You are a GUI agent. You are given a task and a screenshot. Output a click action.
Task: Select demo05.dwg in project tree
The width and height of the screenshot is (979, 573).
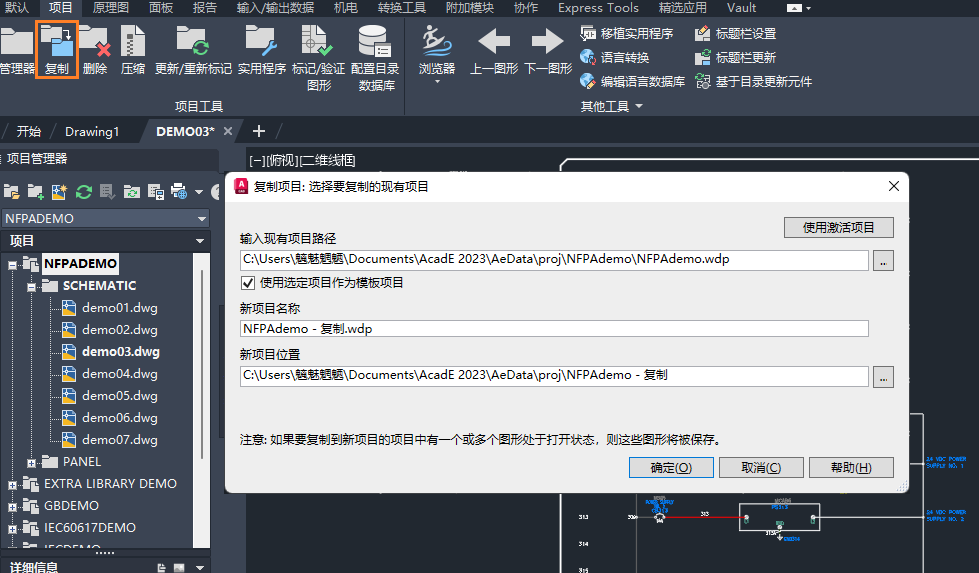click(x=120, y=396)
